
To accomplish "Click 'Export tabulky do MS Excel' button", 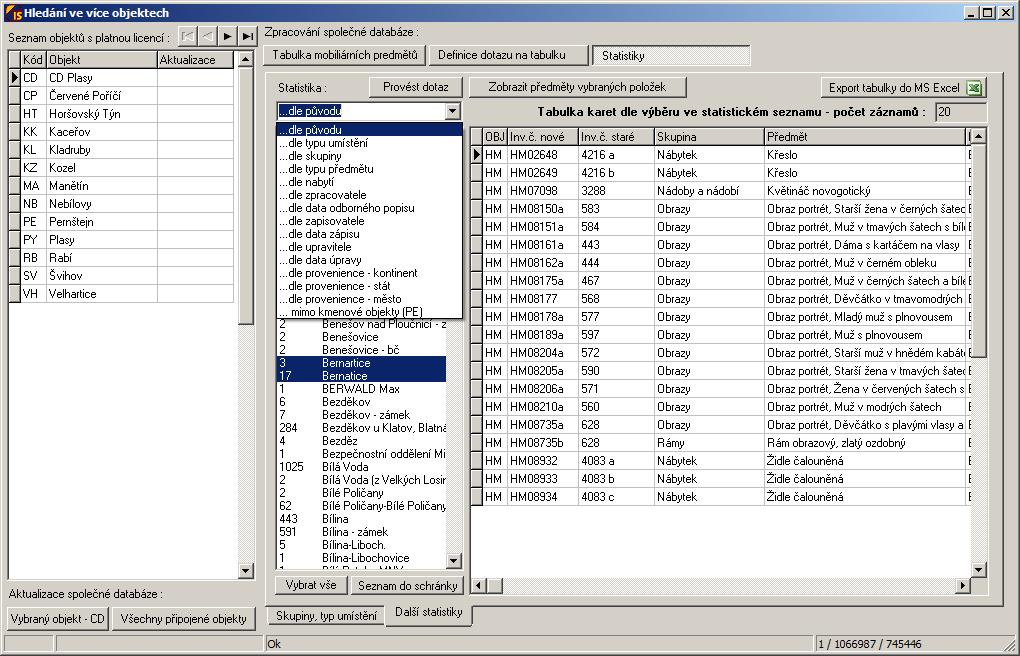I will [904, 88].
